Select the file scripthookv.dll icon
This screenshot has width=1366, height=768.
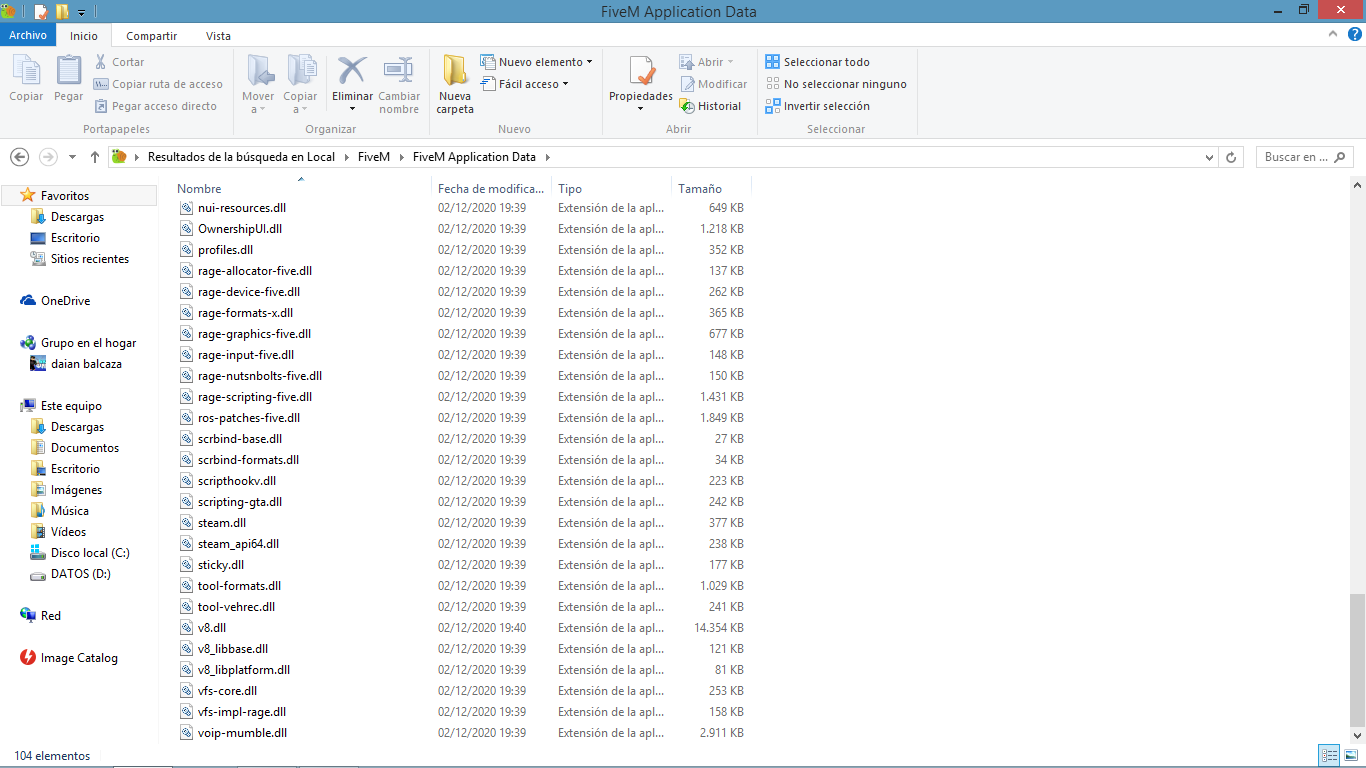pos(186,481)
